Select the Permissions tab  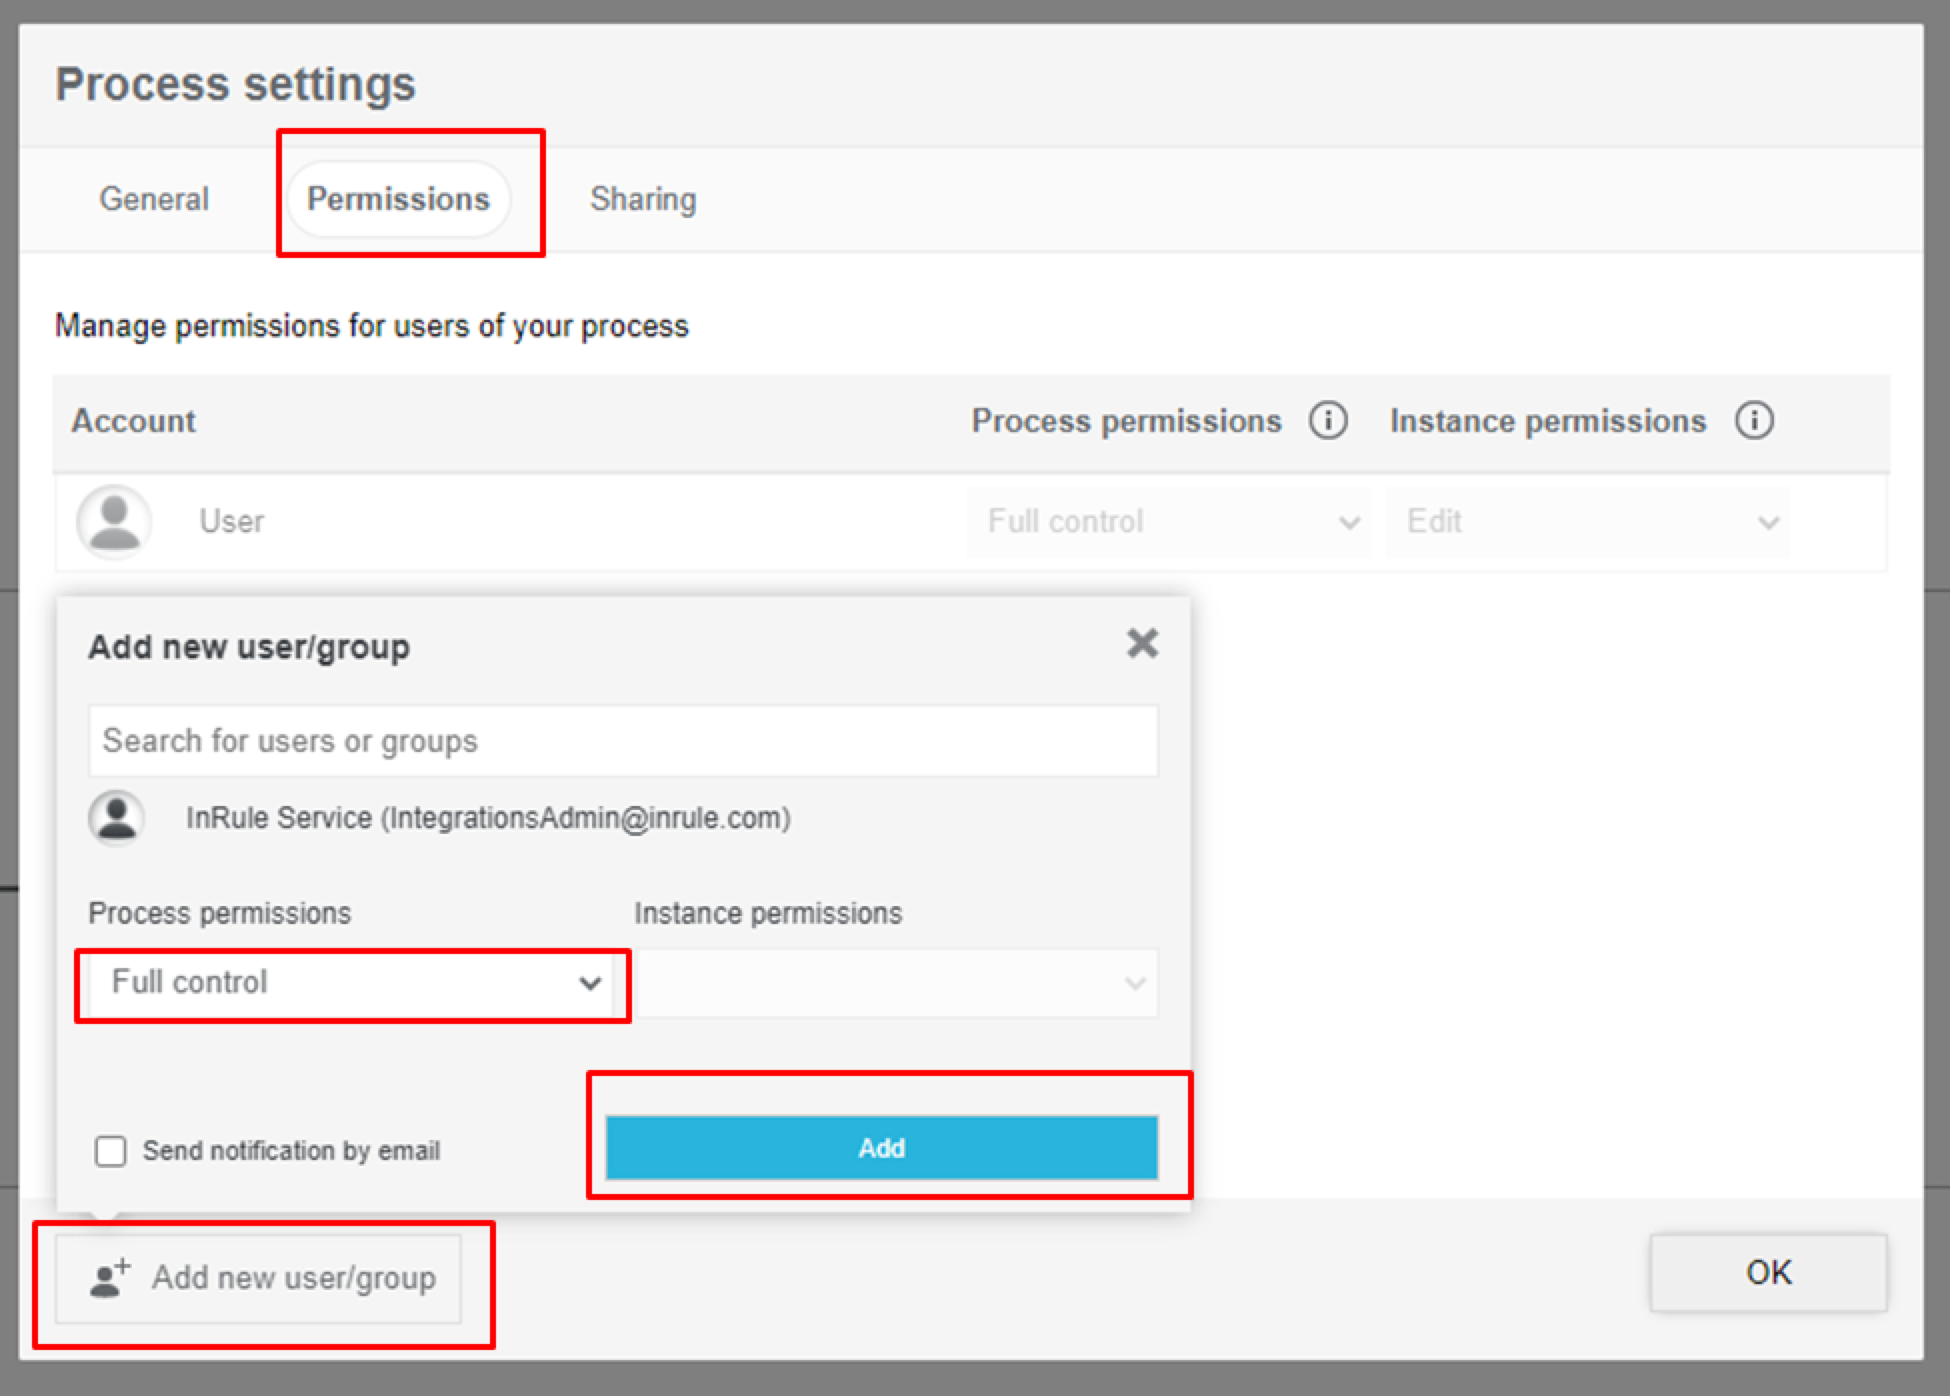tap(398, 199)
